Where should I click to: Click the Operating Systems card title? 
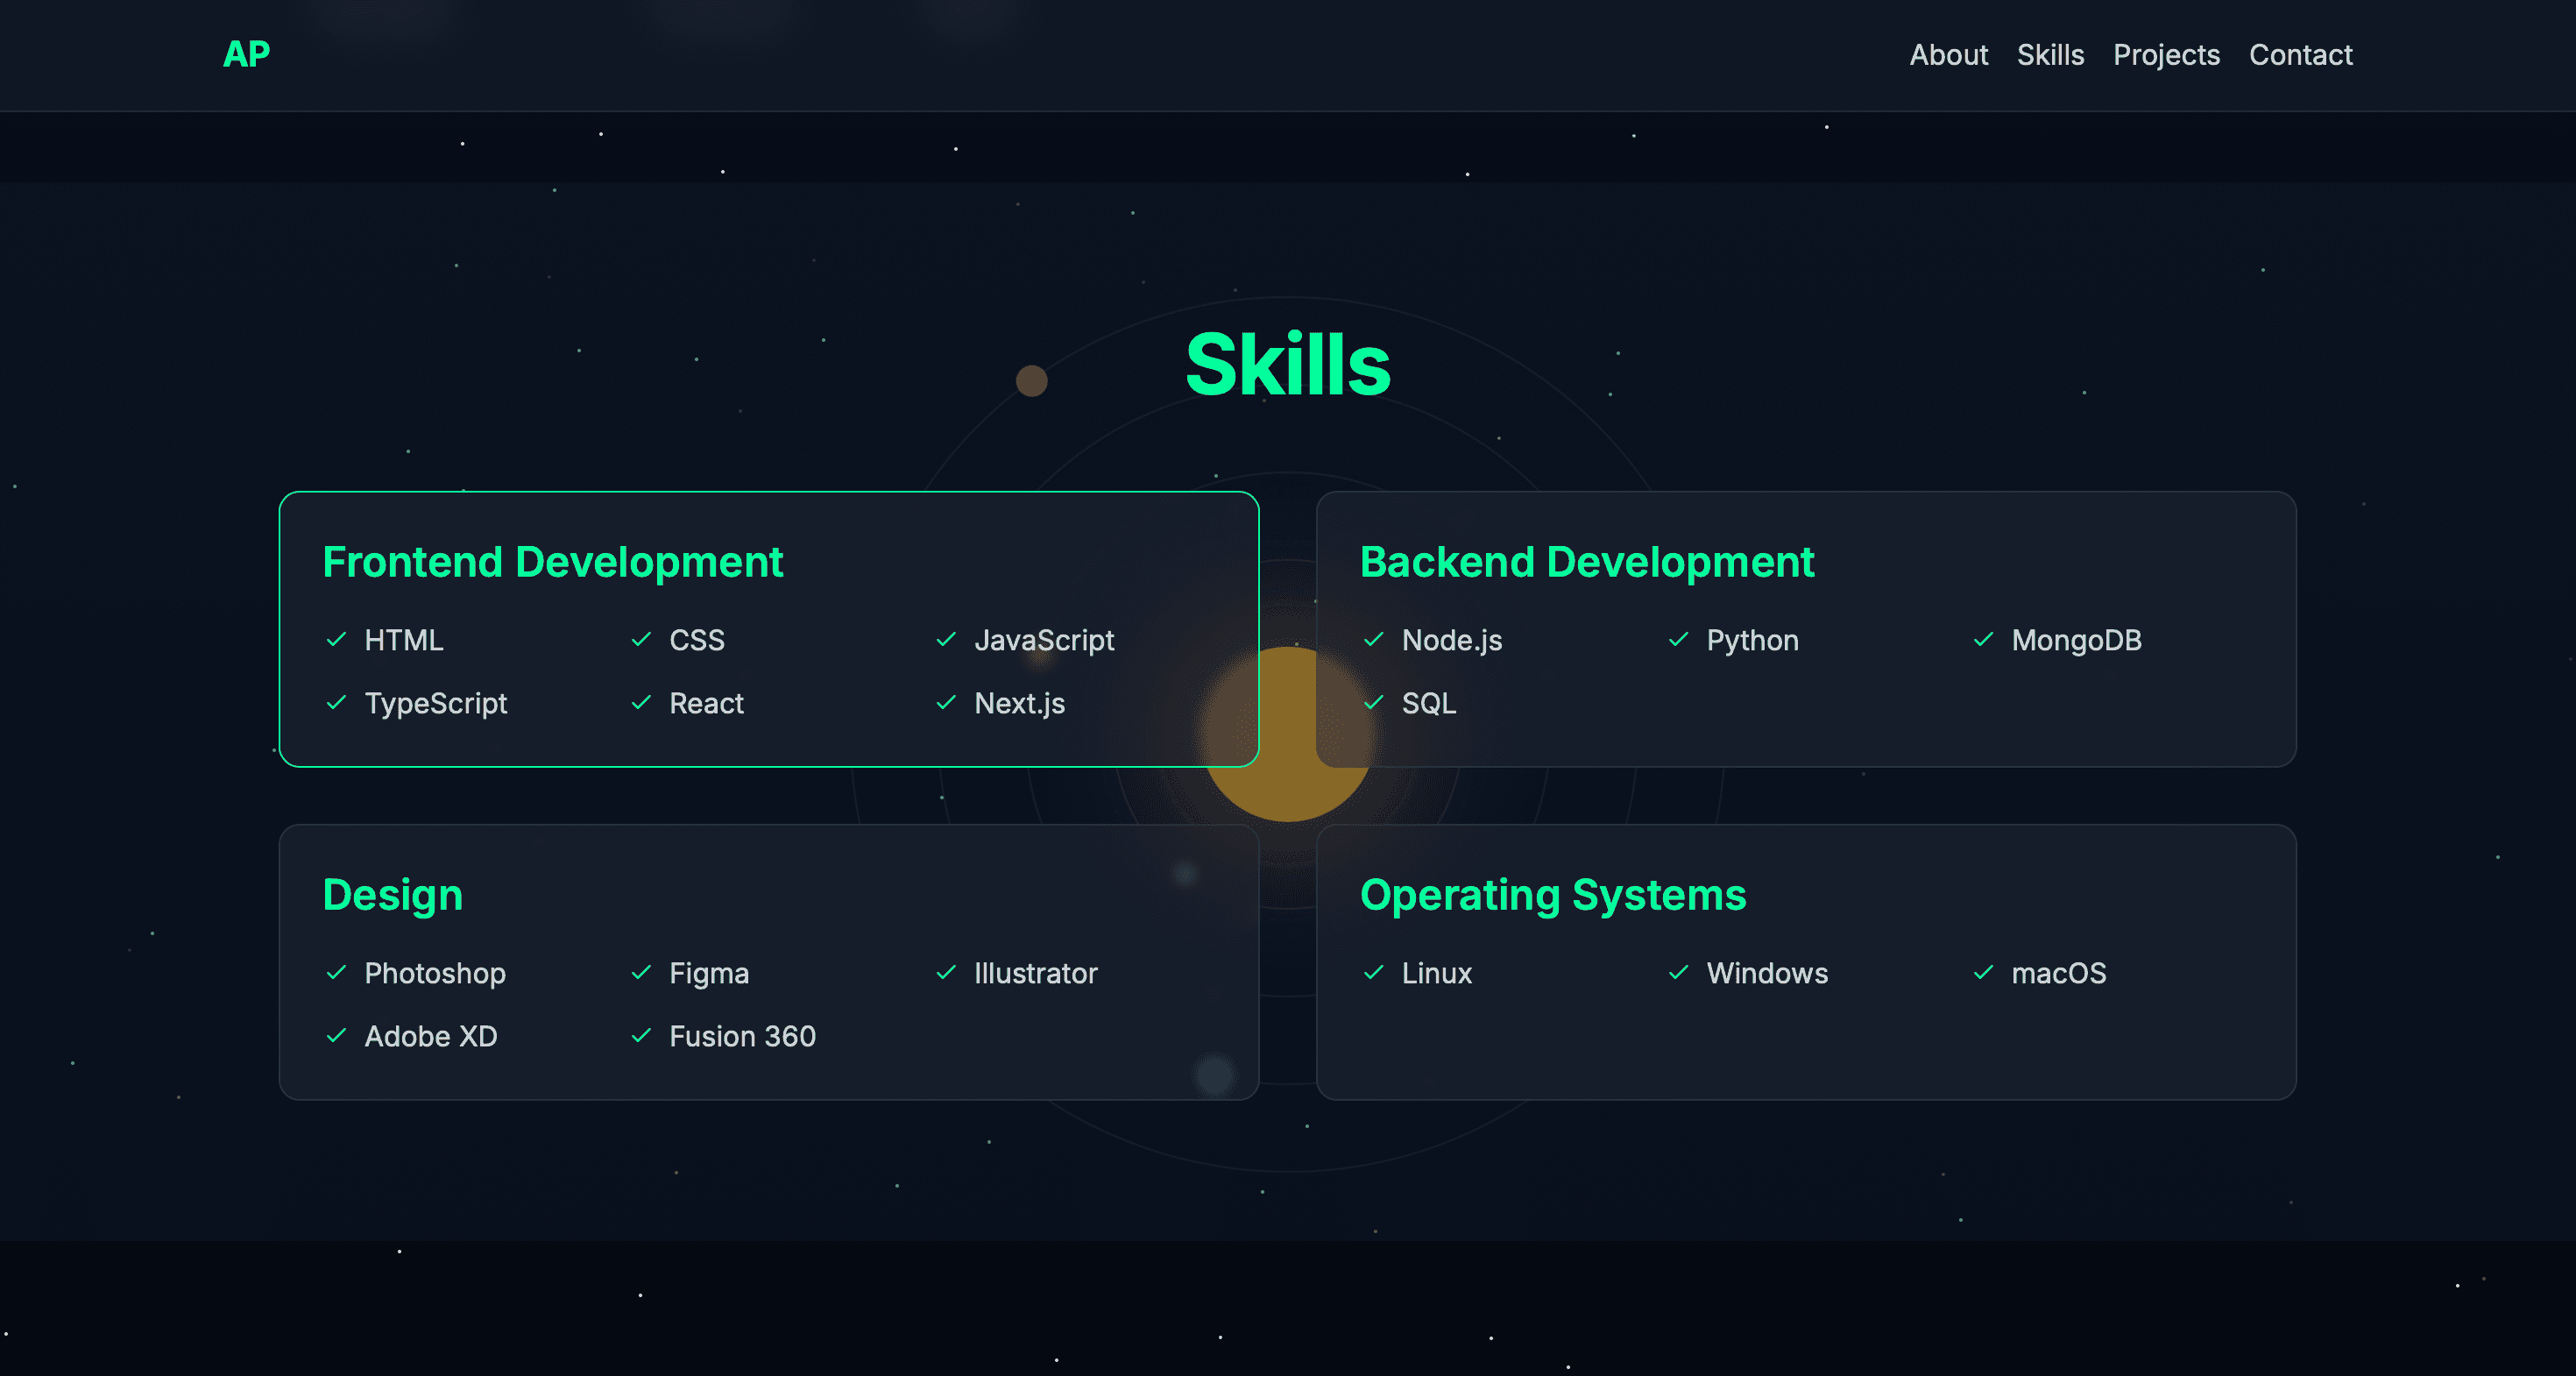[1552, 895]
